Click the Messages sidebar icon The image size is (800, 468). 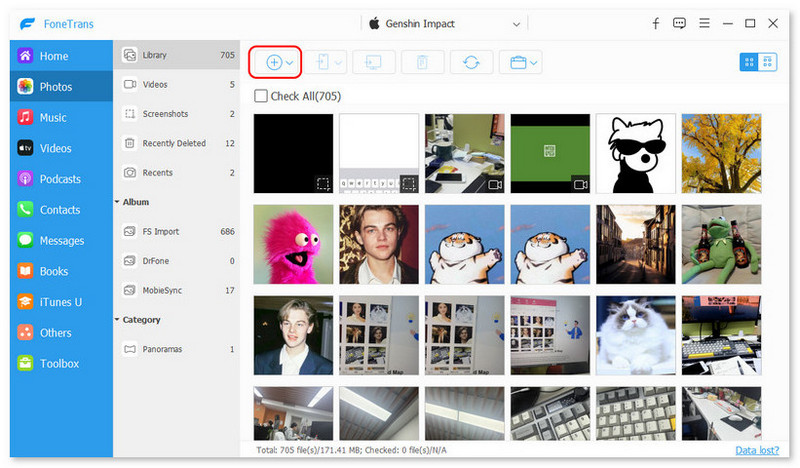[x=25, y=240]
